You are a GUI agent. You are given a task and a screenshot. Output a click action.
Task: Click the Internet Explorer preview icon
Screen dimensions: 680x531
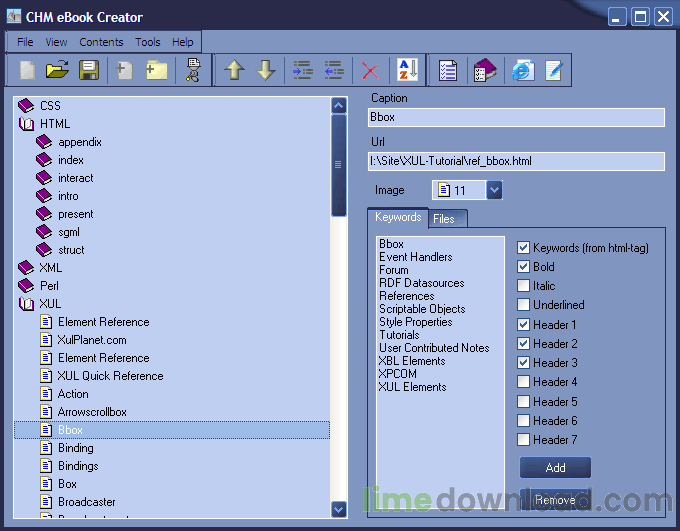coord(523,70)
